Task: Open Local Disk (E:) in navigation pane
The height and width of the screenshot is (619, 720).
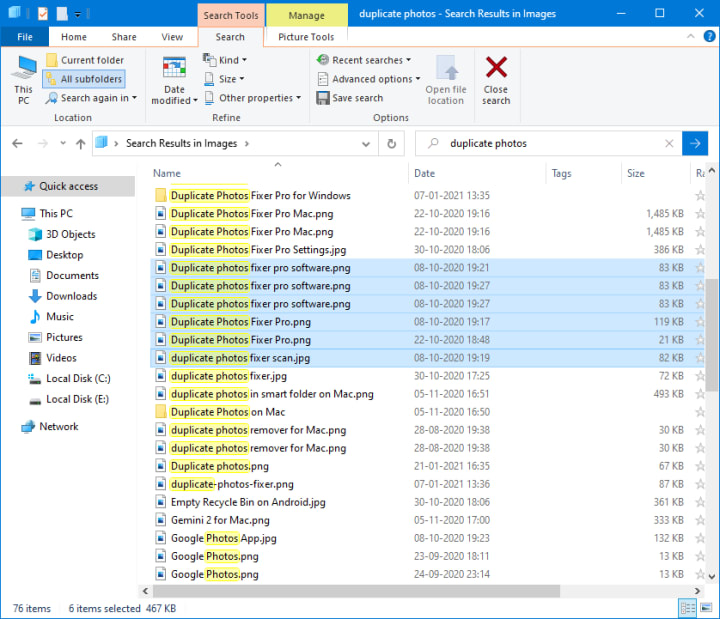Action: 68,399
